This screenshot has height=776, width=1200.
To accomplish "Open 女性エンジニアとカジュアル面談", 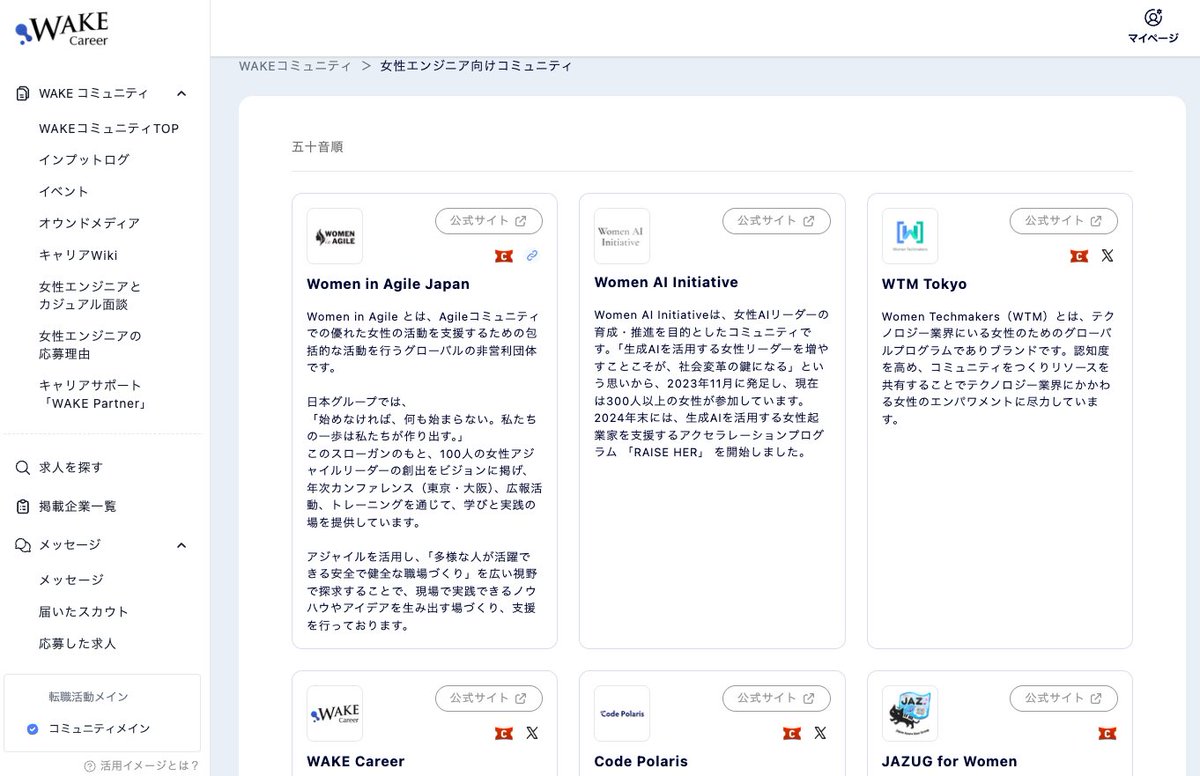I will [90, 296].
